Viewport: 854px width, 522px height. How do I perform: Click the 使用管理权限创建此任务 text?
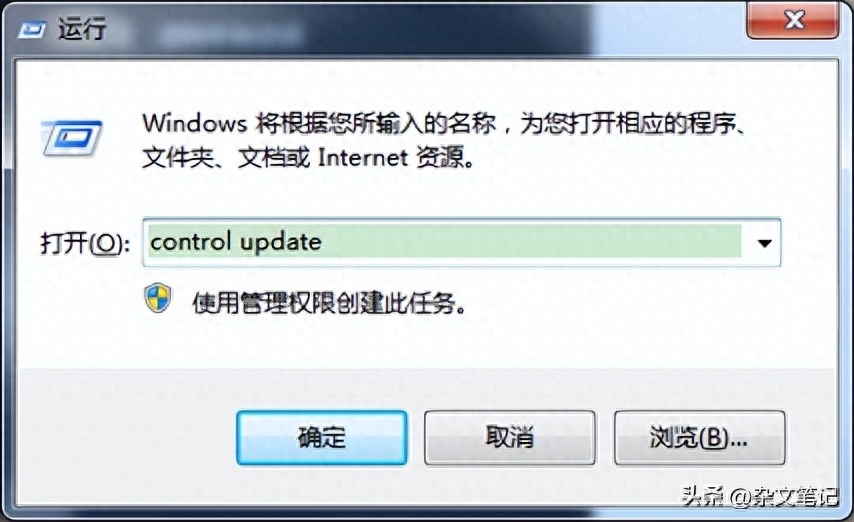click(329, 302)
